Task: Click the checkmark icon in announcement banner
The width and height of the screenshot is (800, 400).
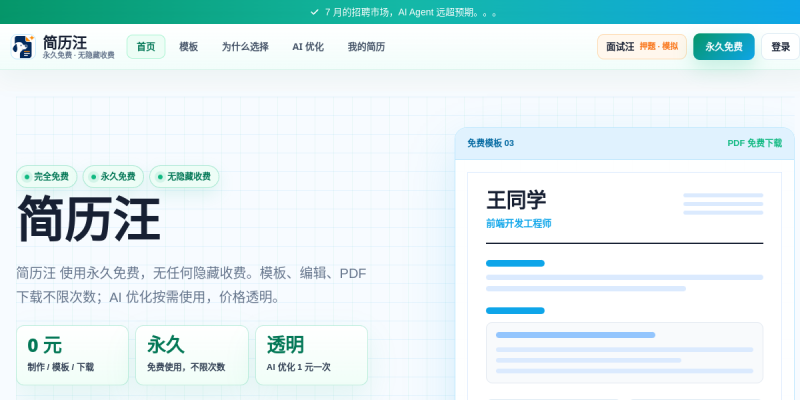Action: point(314,12)
